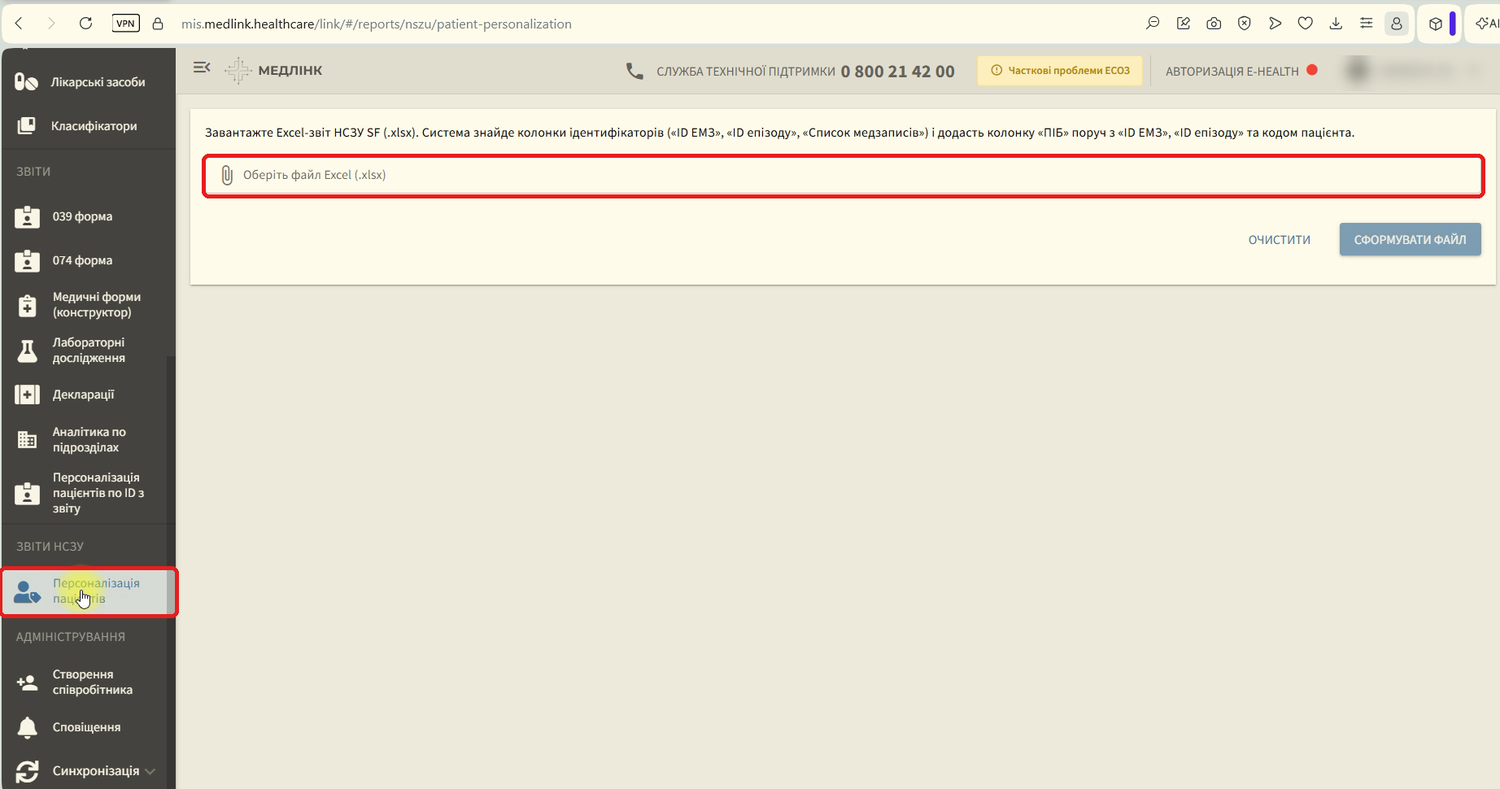The image size is (1500, 789).
Task: Click the support number 0 800 21 42 00
Action: (898, 71)
